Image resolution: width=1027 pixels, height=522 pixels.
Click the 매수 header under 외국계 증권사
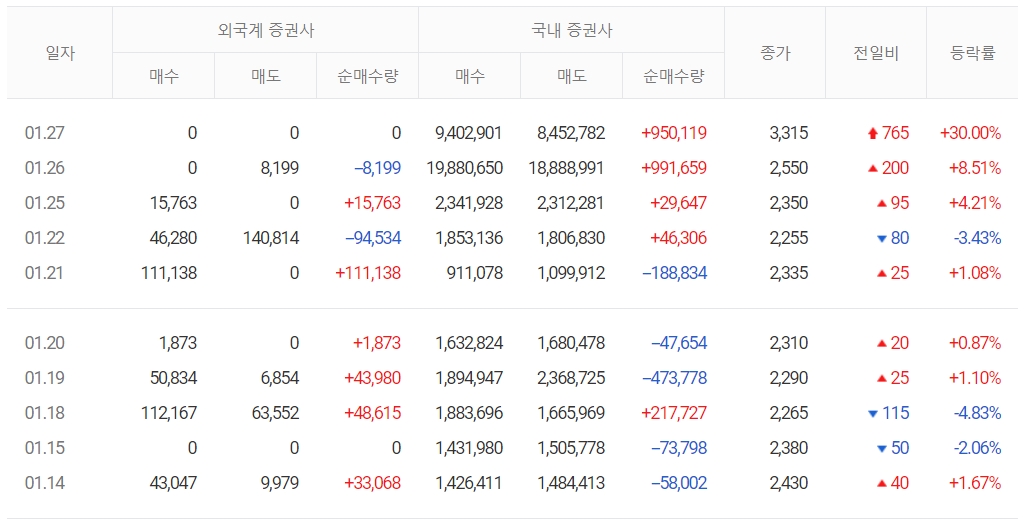point(164,77)
